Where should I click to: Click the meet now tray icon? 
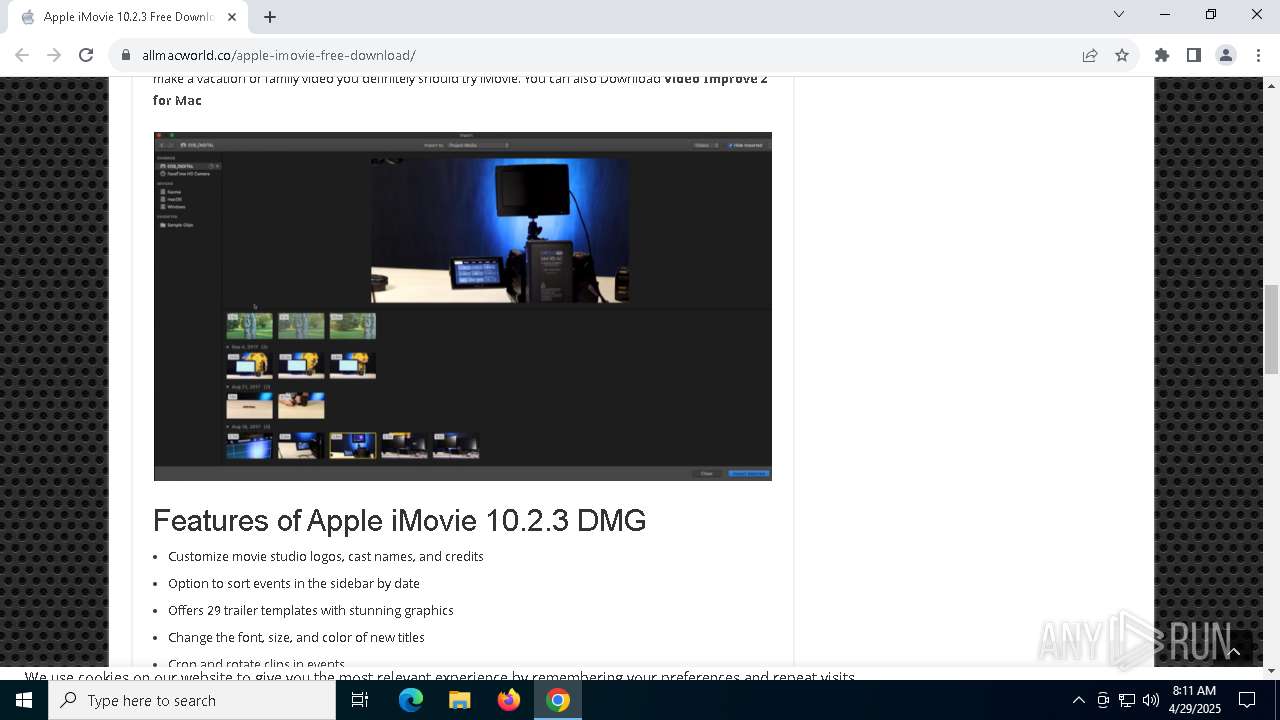point(1103,700)
